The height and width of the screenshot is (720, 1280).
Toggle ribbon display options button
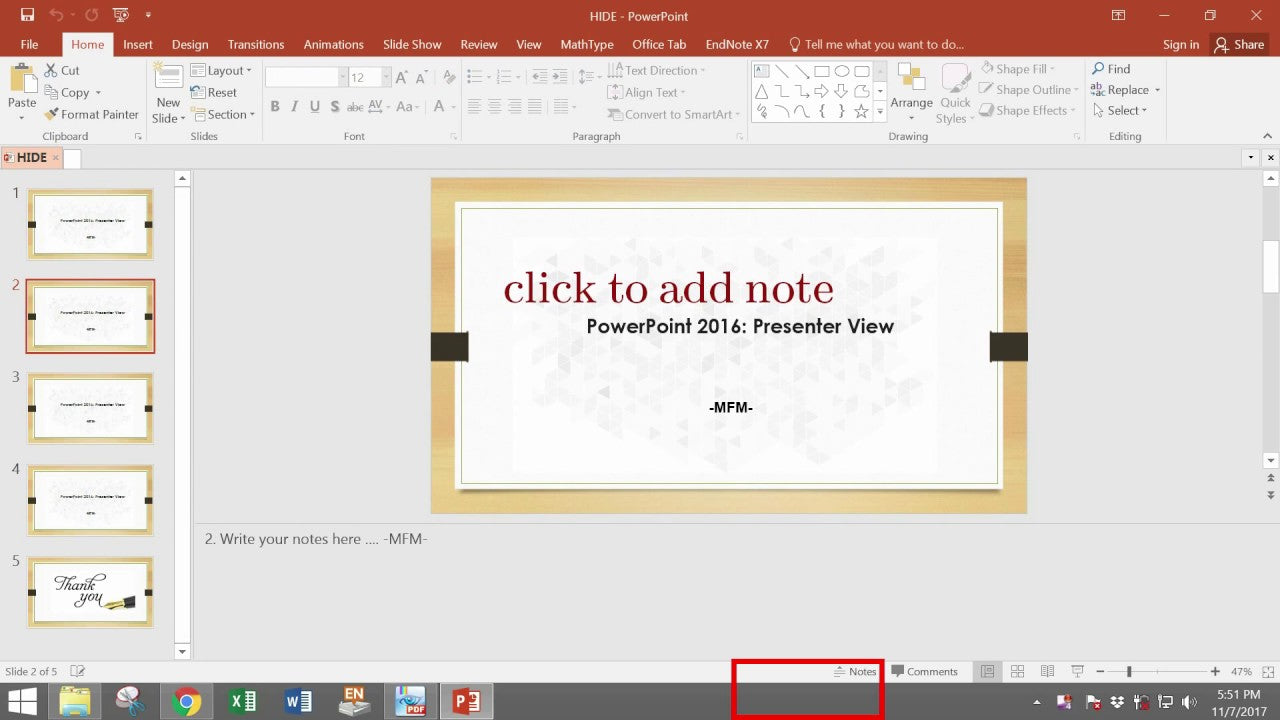1118,15
